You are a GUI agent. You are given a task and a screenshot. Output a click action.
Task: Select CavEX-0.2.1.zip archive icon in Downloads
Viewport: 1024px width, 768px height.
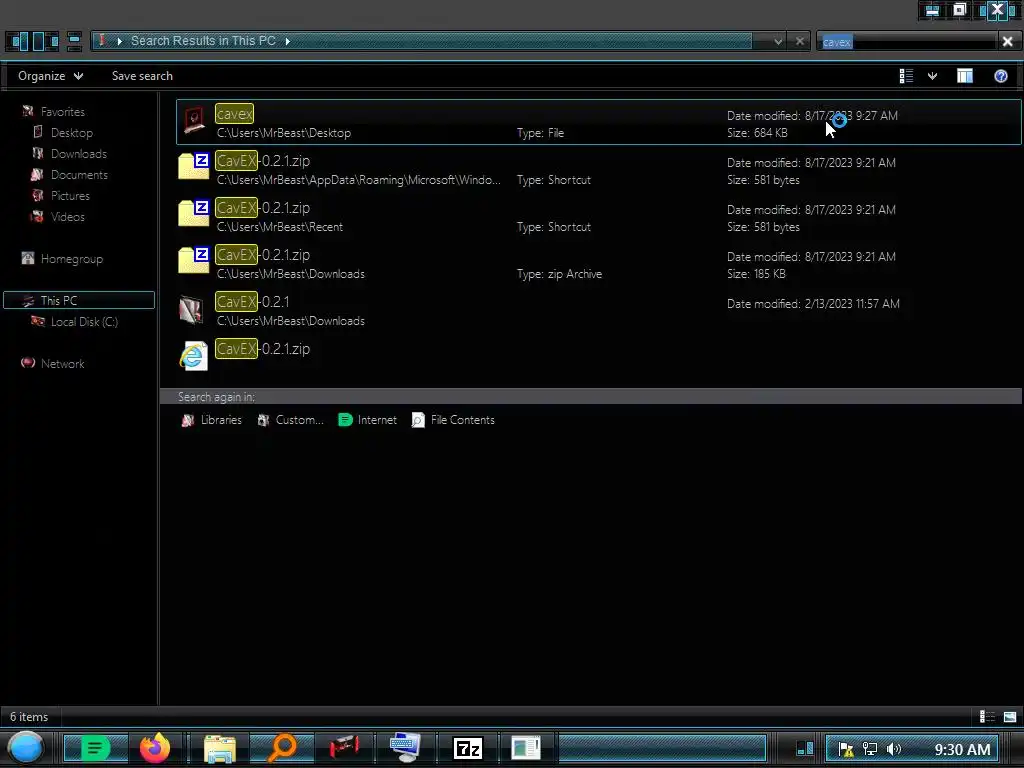pos(194,260)
